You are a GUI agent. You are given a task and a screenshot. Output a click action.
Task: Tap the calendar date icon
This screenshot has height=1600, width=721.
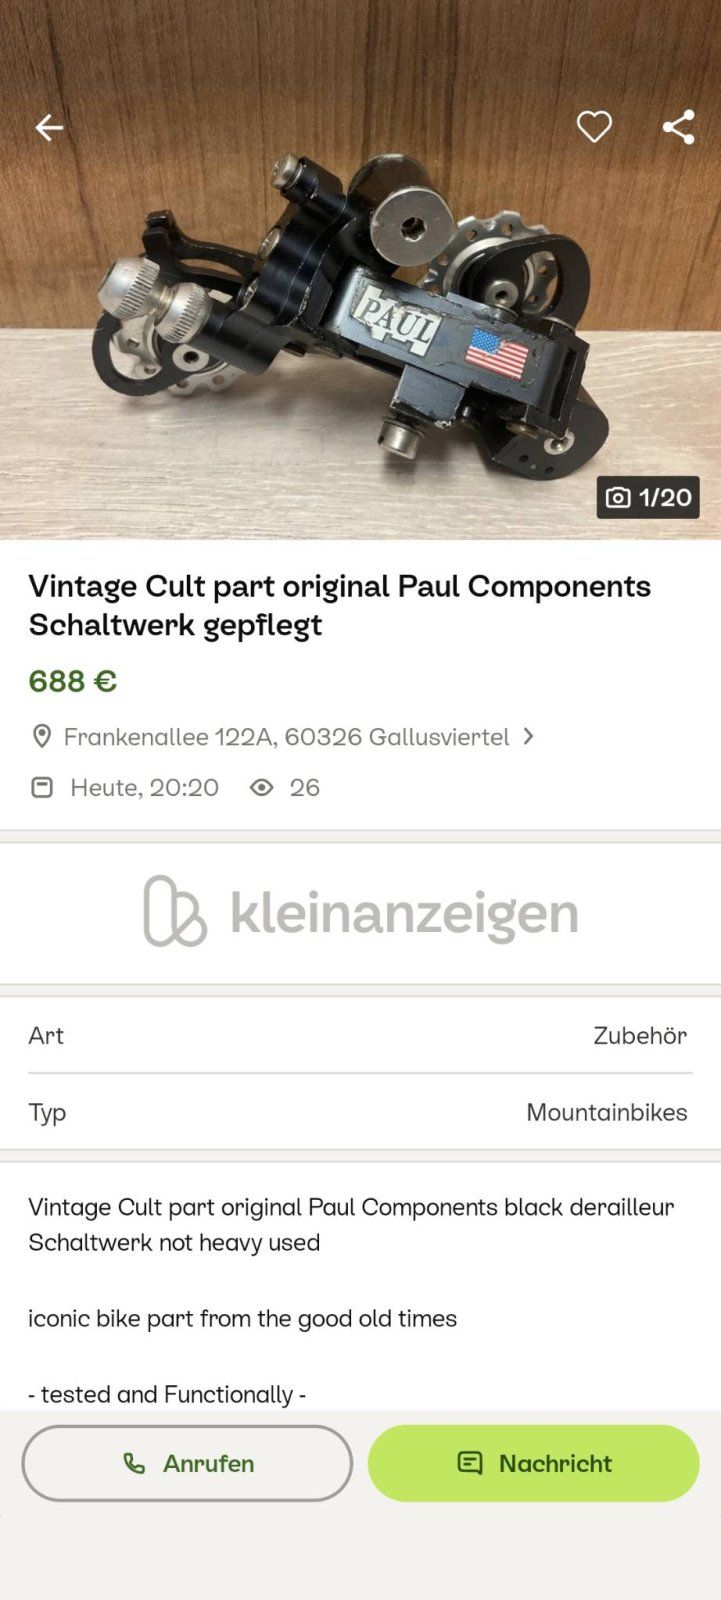[42, 788]
